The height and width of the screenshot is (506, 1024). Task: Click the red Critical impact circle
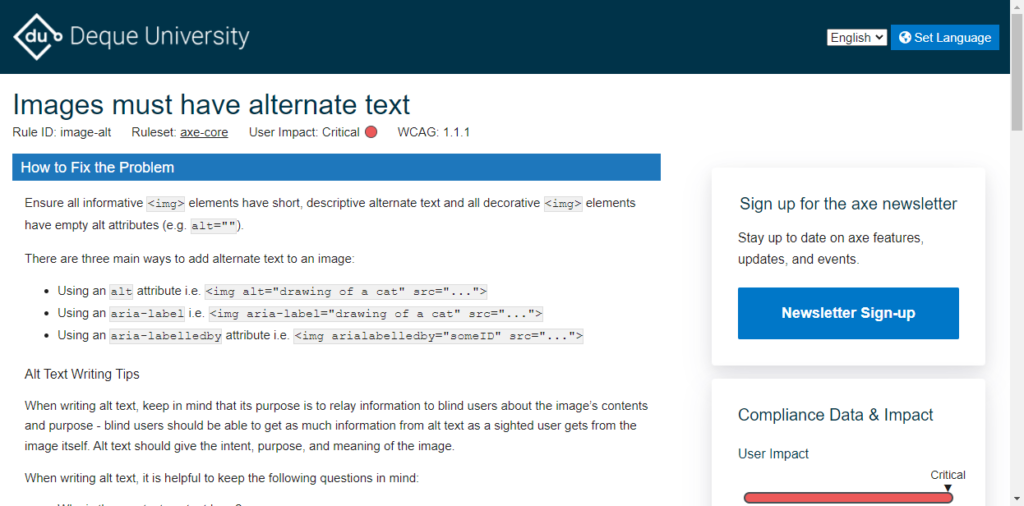371,132
